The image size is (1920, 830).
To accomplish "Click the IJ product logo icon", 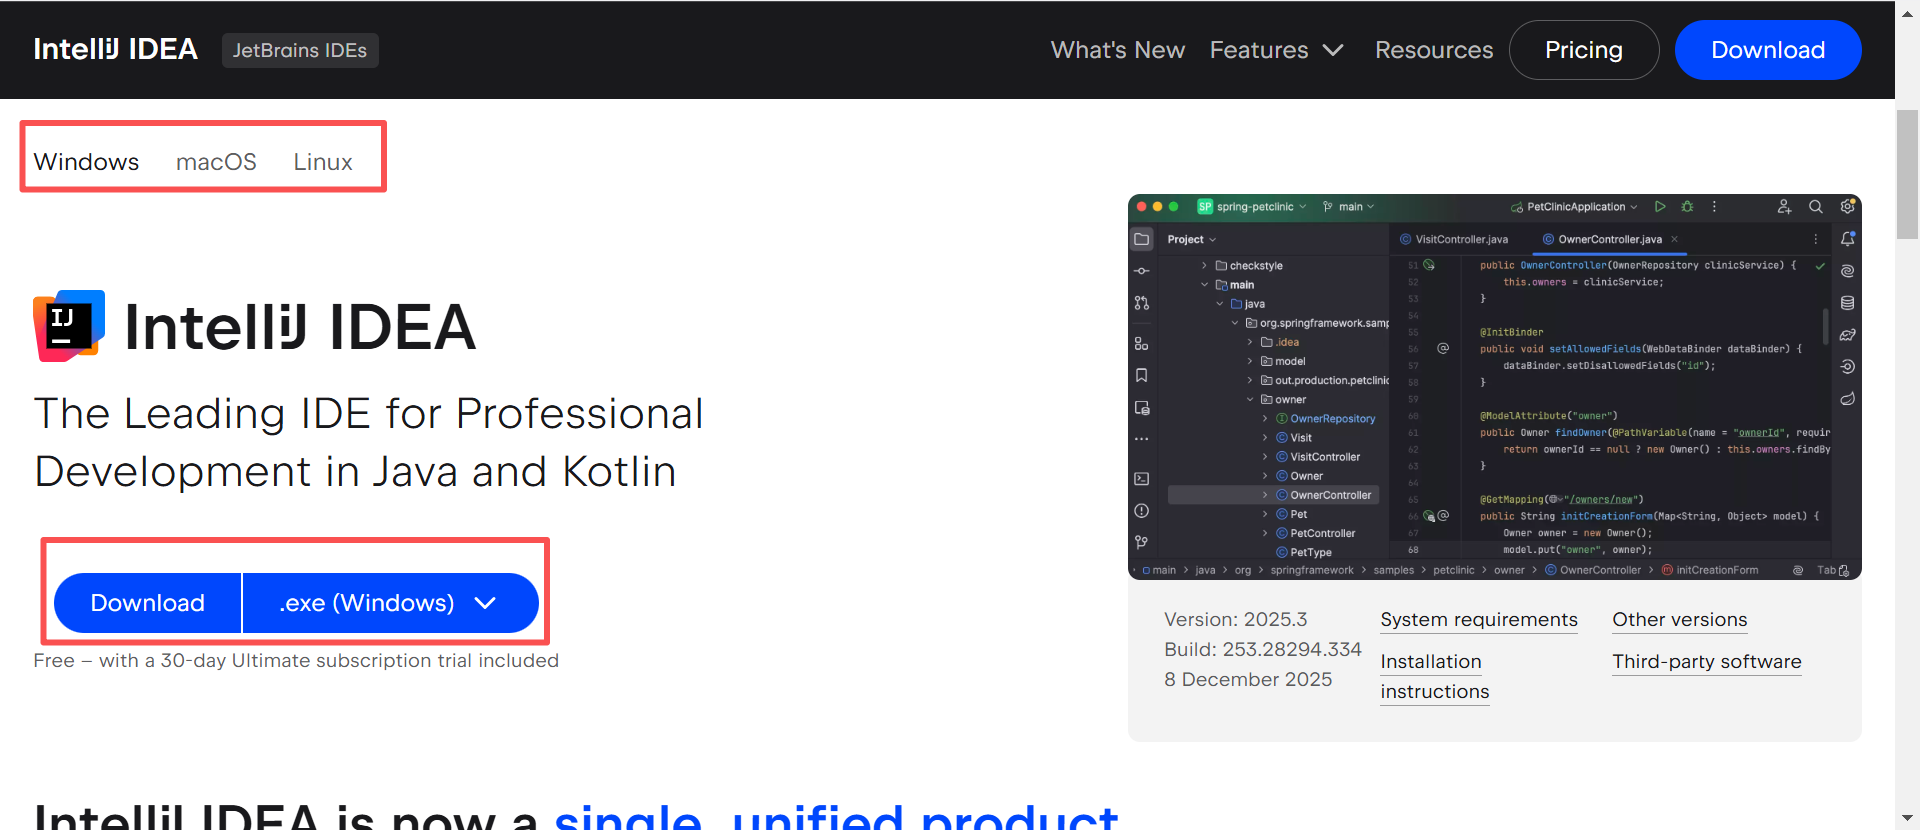I will tap(69, 326).
